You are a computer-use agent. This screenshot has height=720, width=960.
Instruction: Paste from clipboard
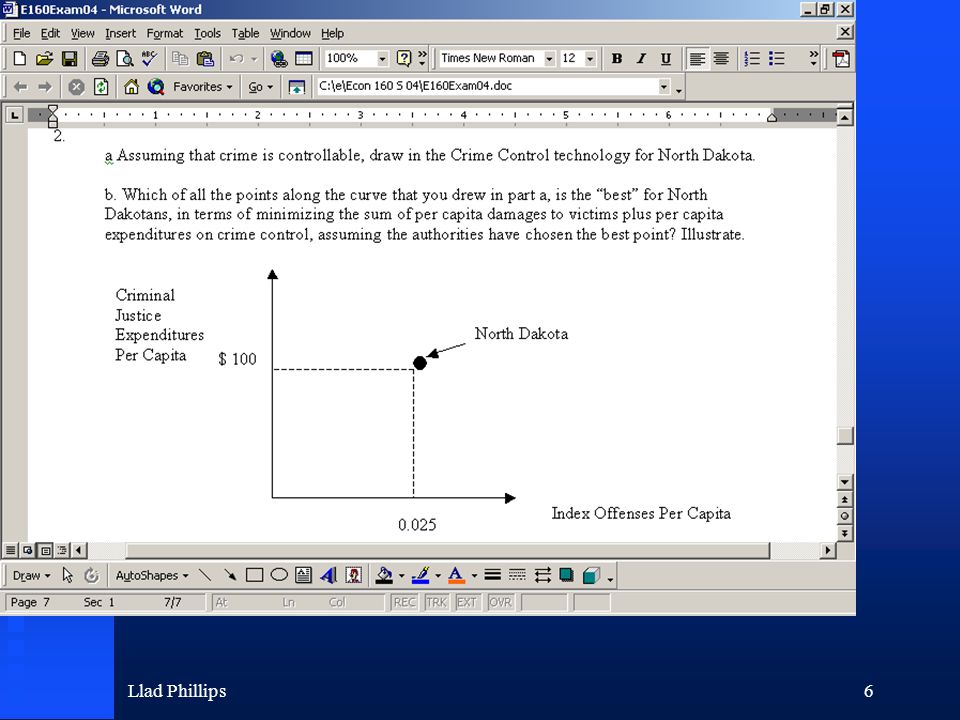pos(205,59)
